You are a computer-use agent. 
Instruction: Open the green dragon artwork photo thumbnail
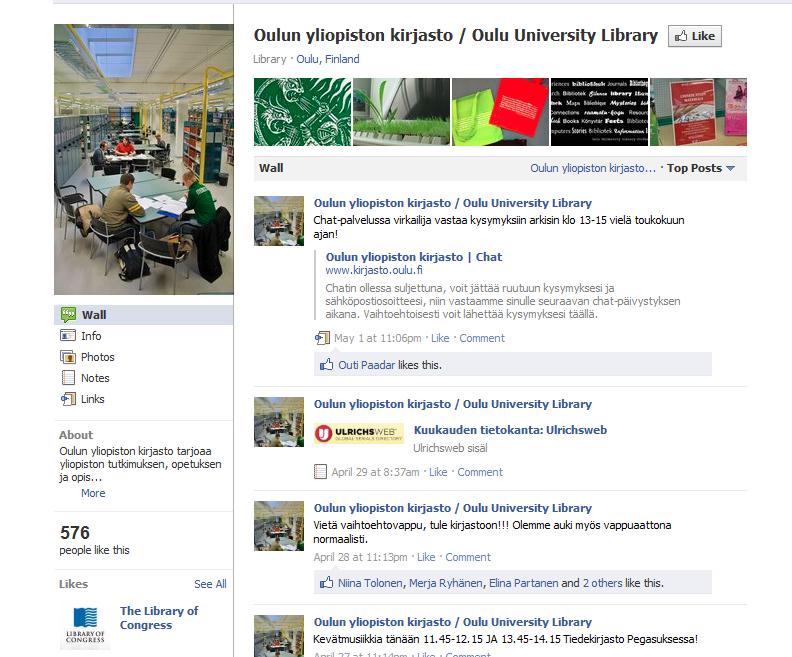(302, 112)
